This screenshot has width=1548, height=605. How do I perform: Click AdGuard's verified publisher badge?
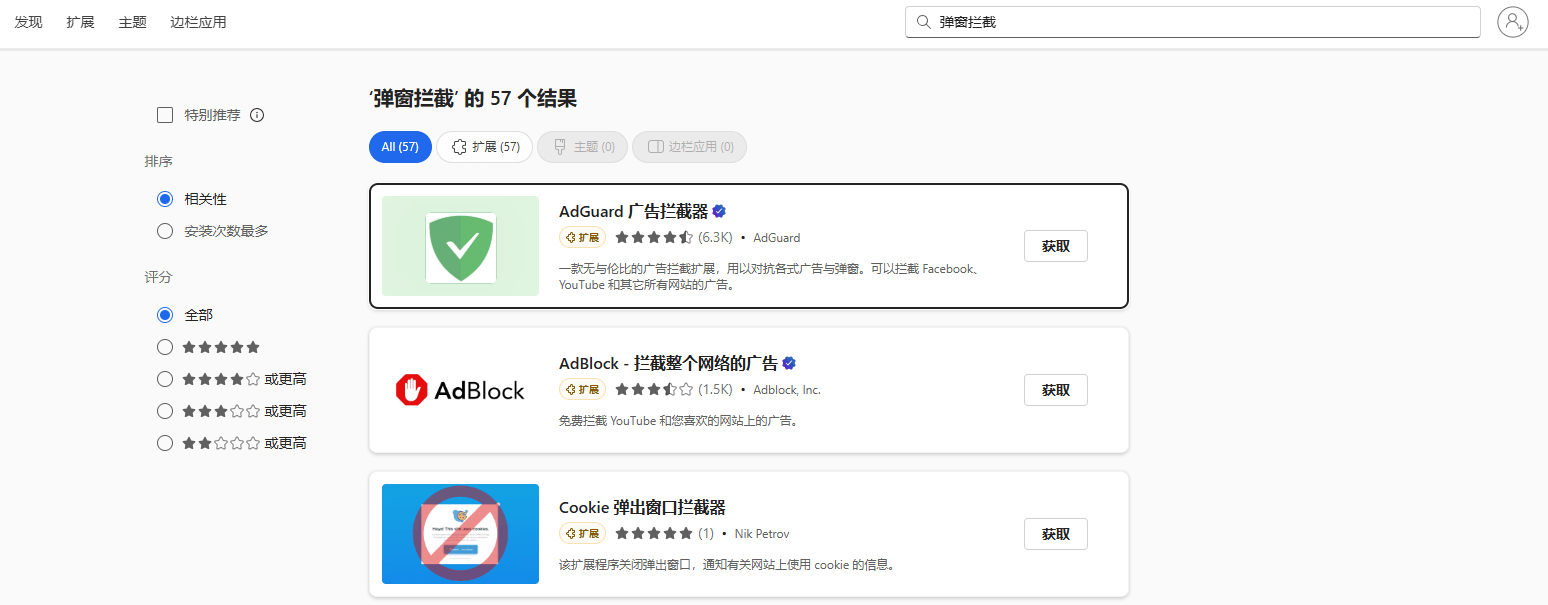[720, 210]
